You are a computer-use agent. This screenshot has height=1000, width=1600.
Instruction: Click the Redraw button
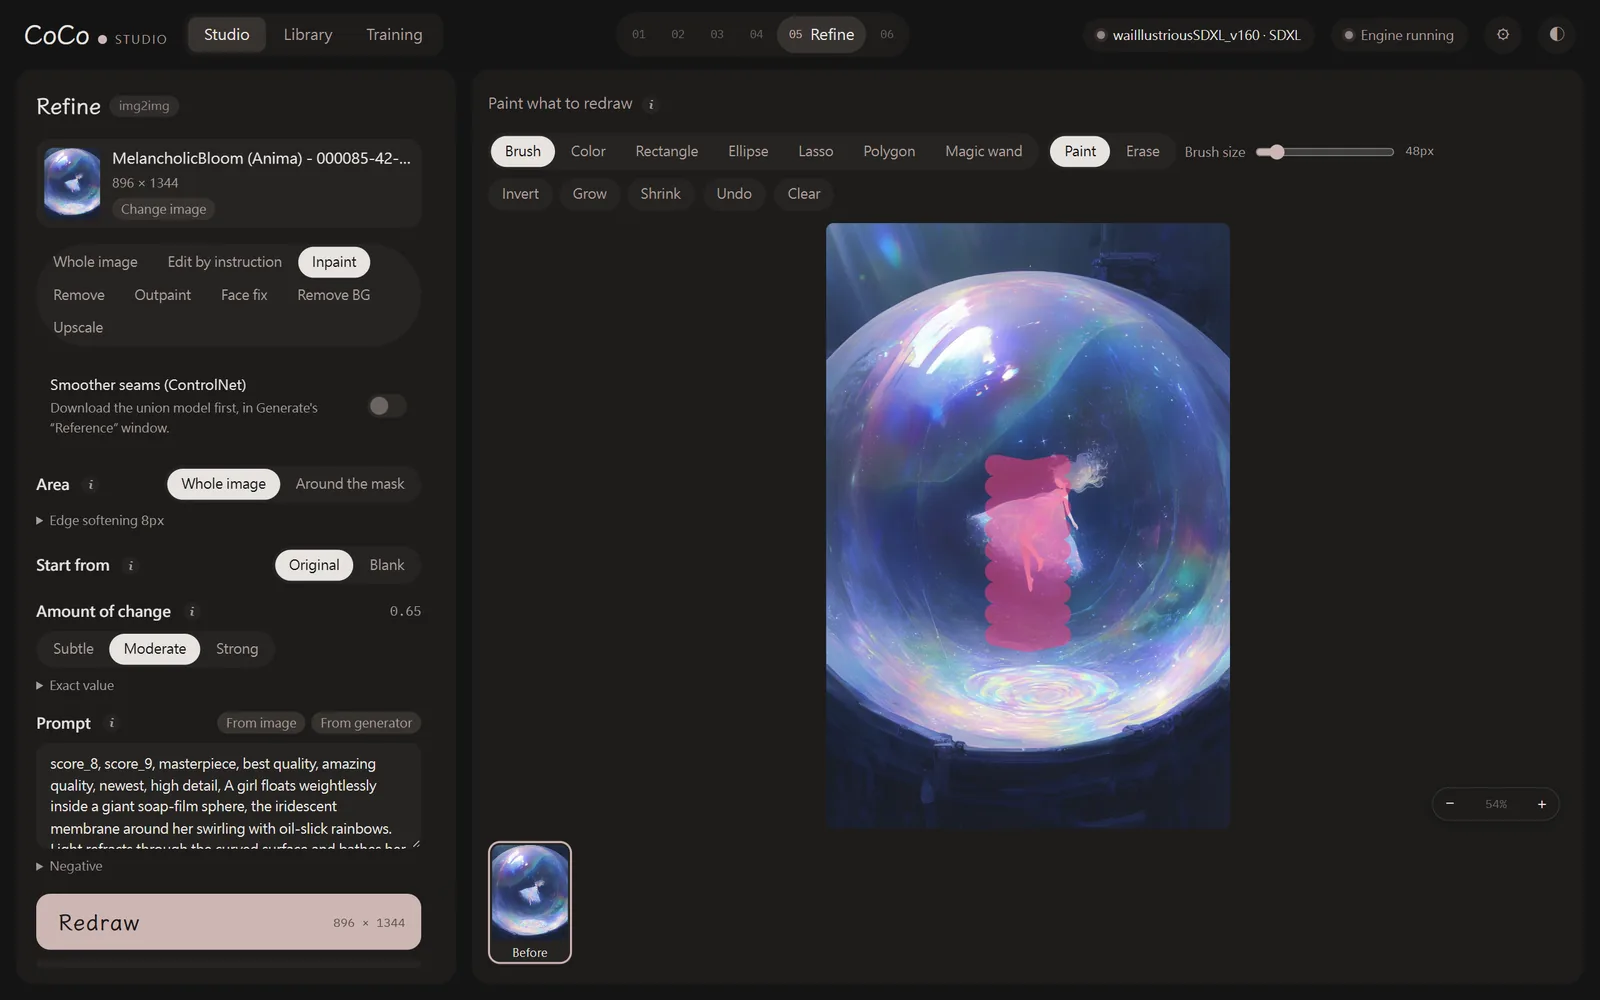228,922
